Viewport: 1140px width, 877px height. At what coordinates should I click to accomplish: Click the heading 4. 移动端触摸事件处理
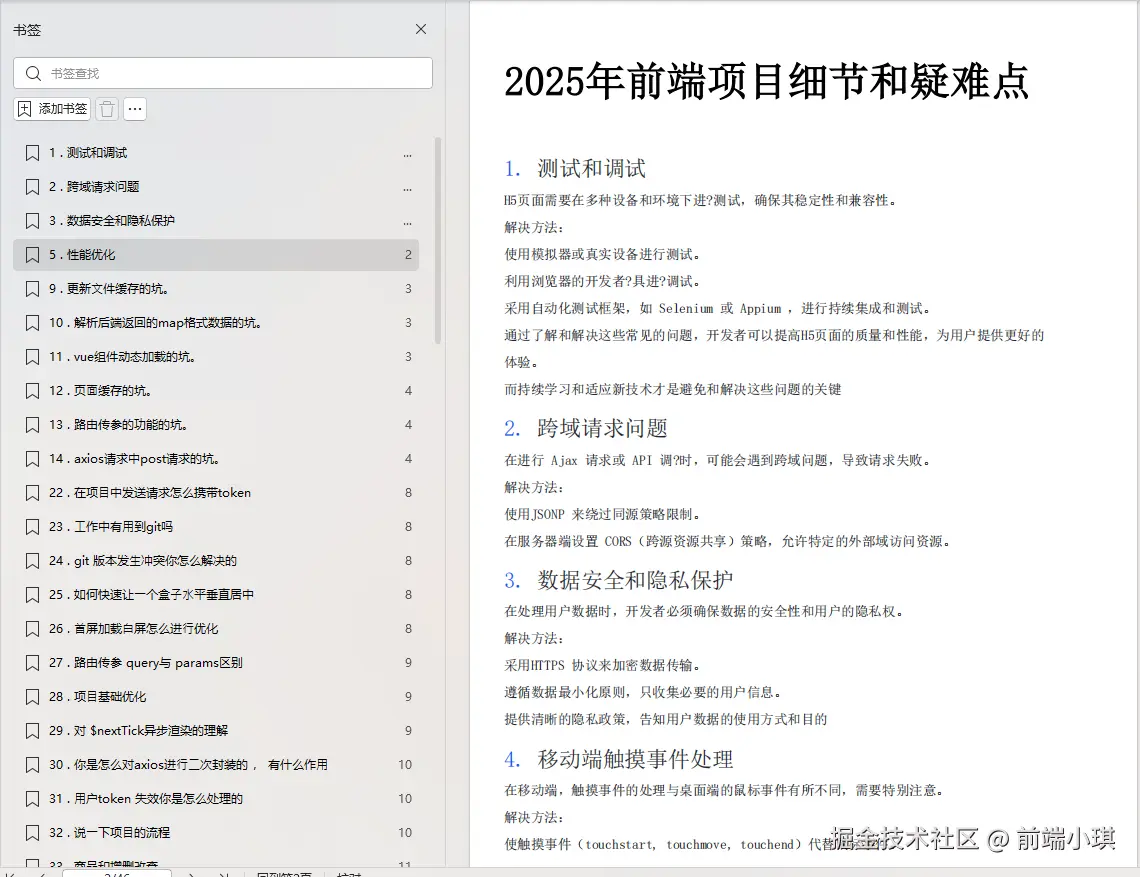point(619,759)
